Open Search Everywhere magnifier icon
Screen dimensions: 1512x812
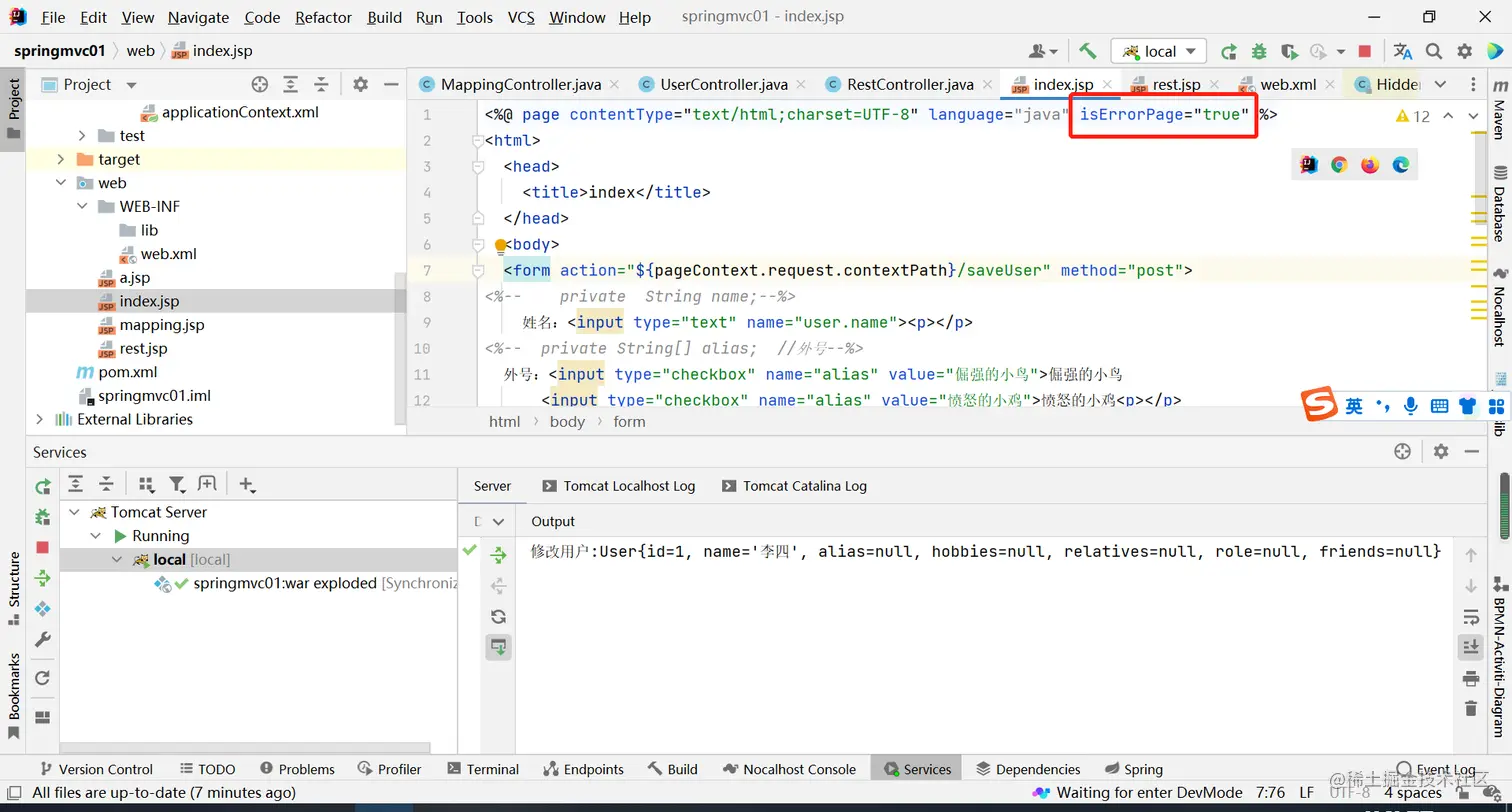click(1434, 51)
